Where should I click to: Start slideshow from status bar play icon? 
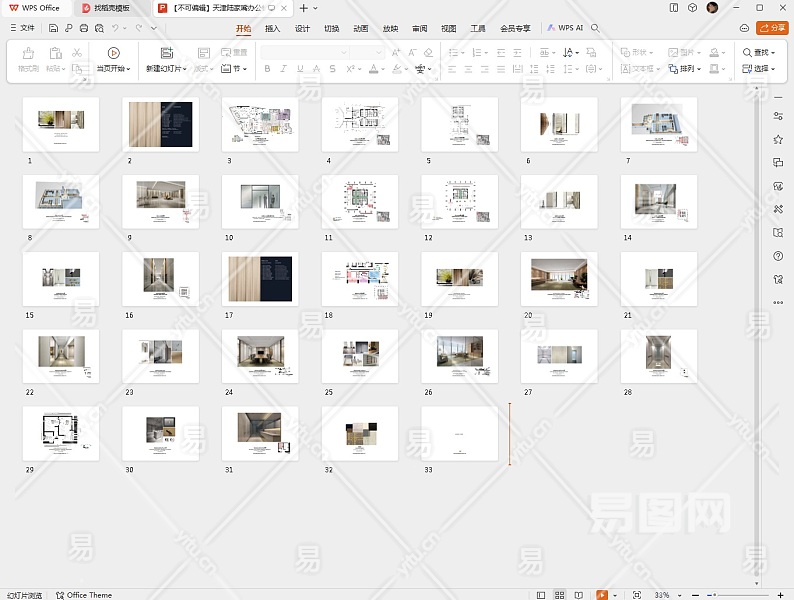pyautogui.click(x=602, y=595)
